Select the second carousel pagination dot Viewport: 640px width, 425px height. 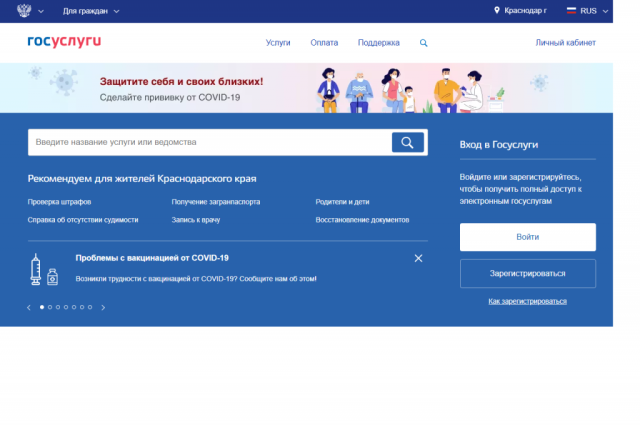[x=50, y=307]
